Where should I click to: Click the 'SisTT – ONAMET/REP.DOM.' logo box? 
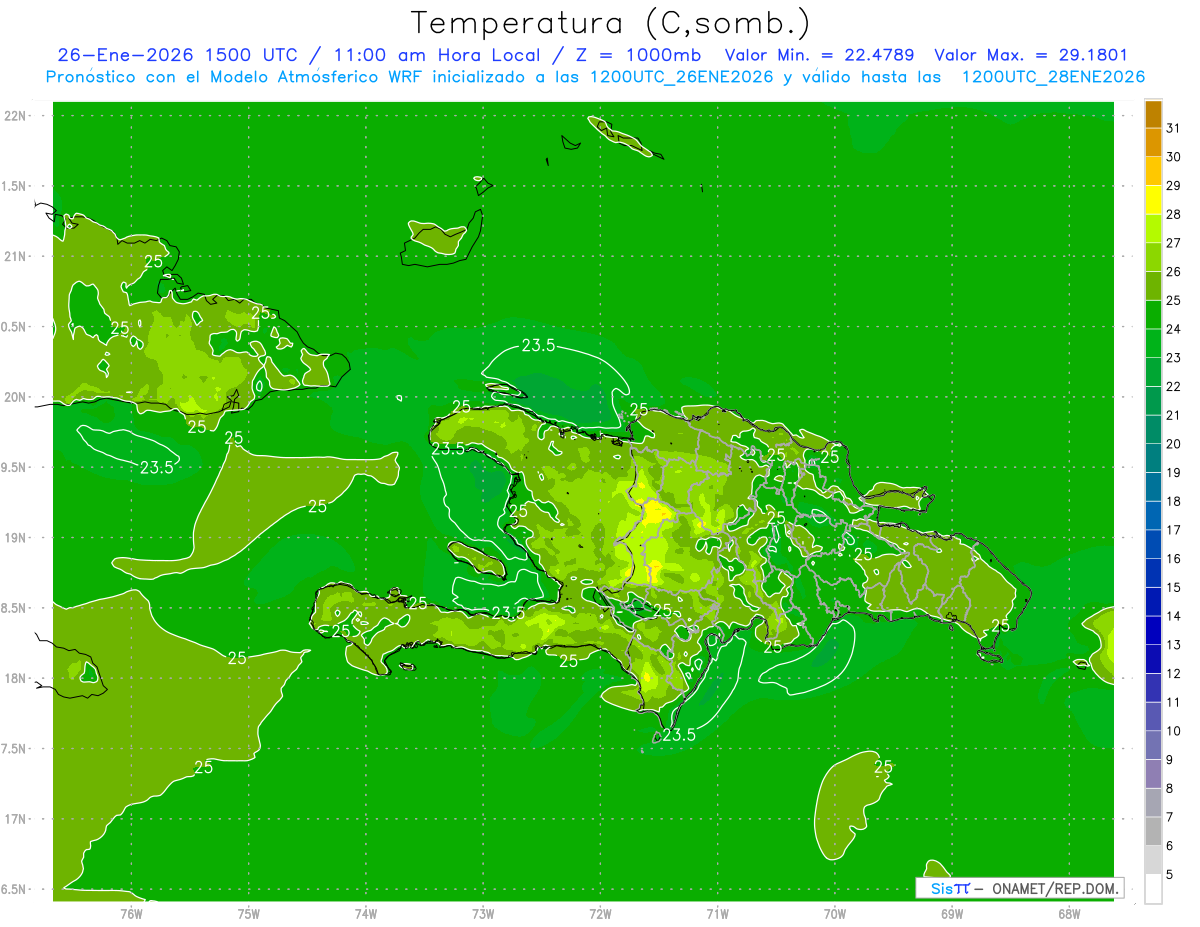point(1020,888)
